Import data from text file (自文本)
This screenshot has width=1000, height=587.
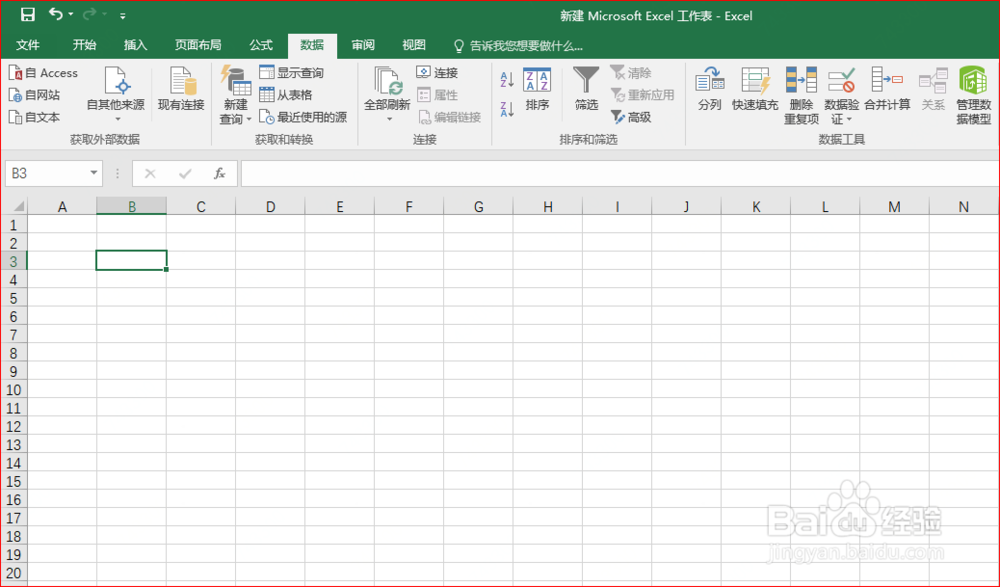[34, 117]
